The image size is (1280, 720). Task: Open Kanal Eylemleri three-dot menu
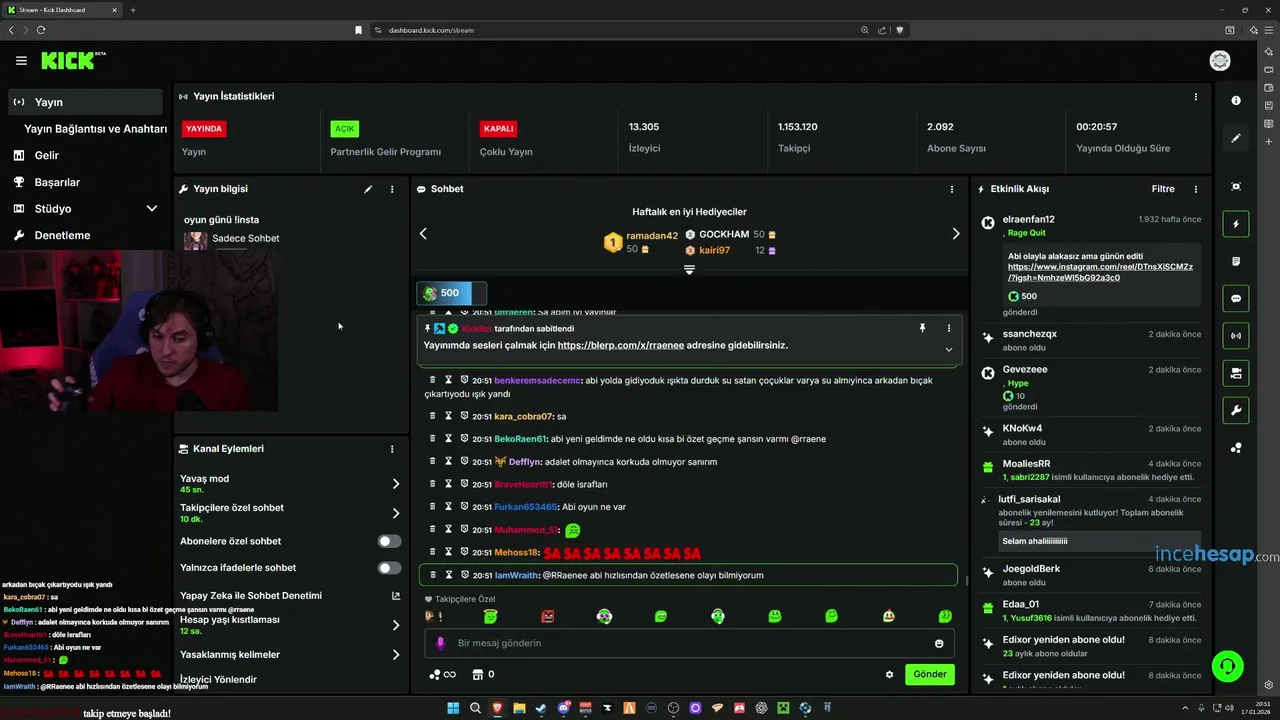click(392, 449)
